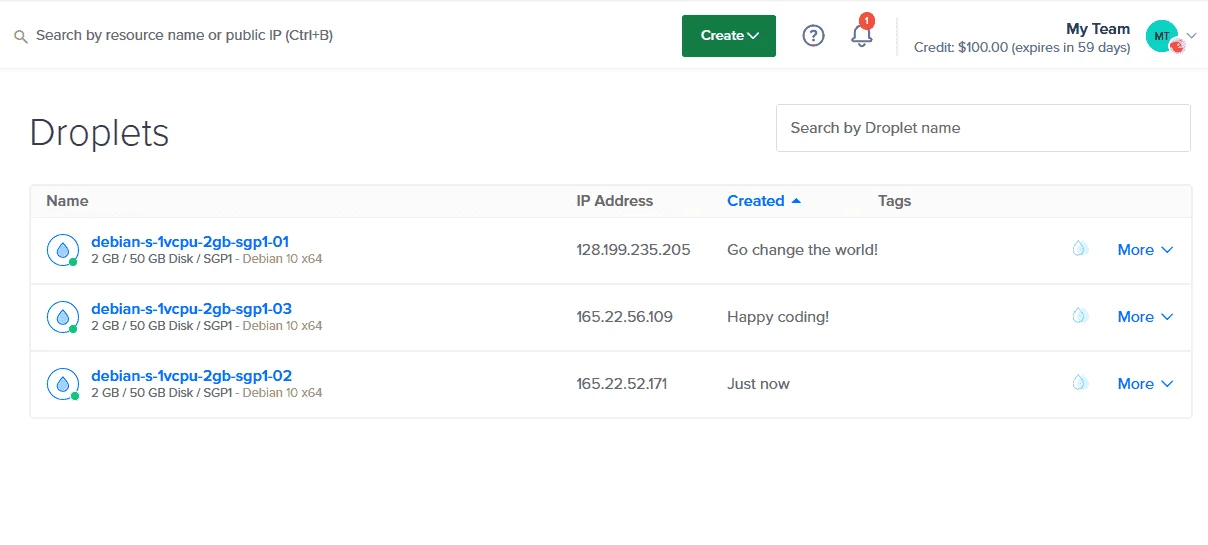1208x545 pixels.
Task: Click the 'Just now' created text
Action: point(758,384)
